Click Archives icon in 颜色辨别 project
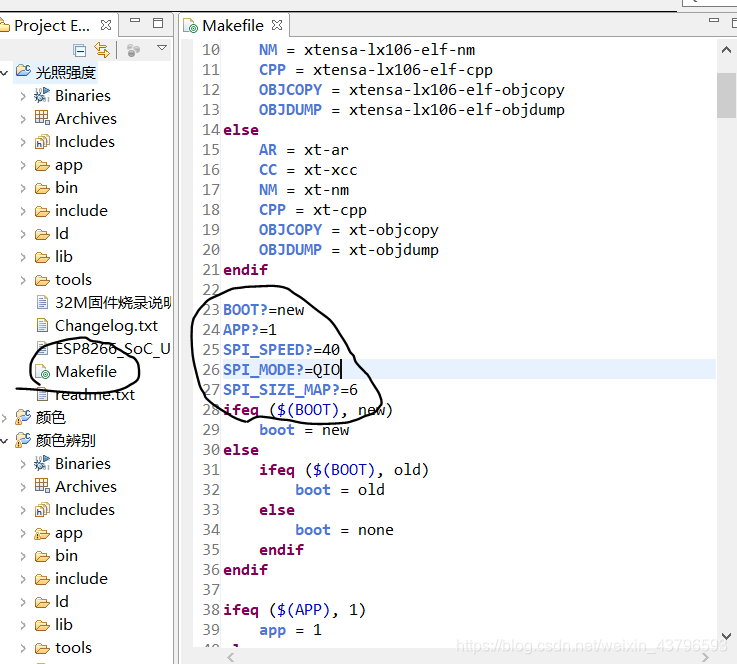The image size is (737, 664). point(42,485)
